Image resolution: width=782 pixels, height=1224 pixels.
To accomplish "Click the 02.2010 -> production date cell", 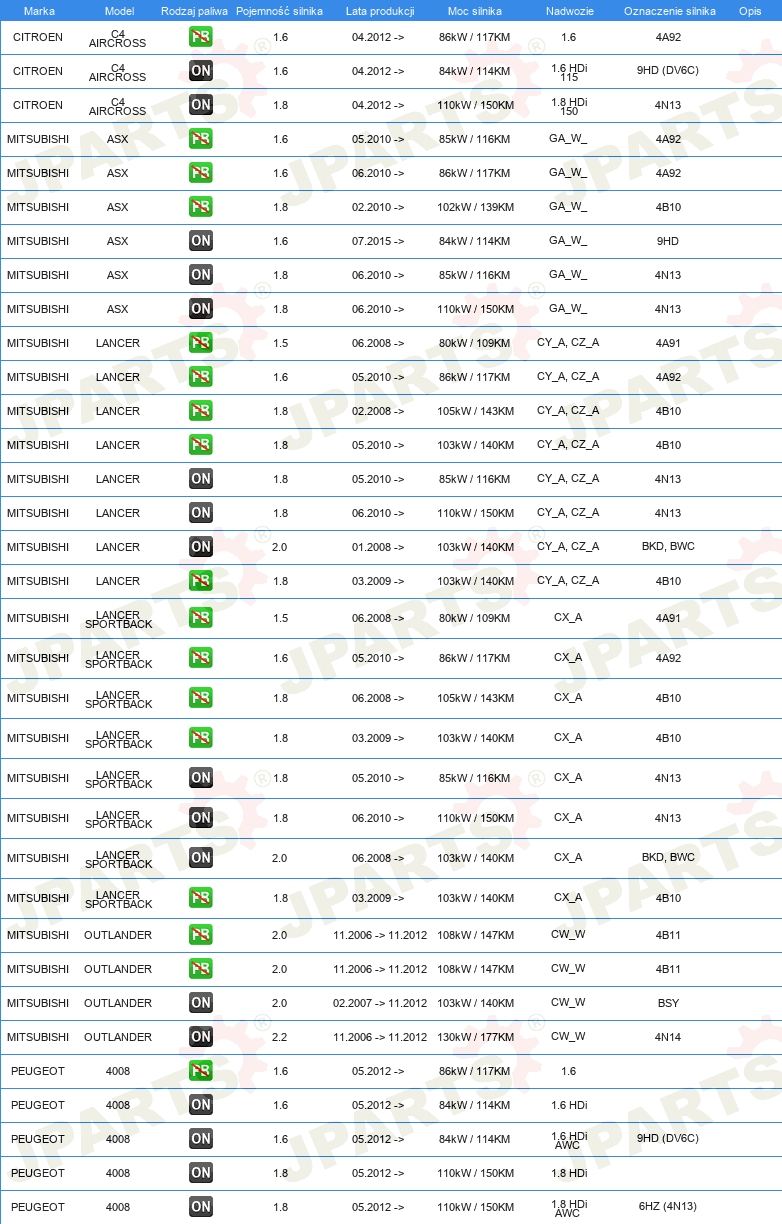I will click(x=378, y=207).
